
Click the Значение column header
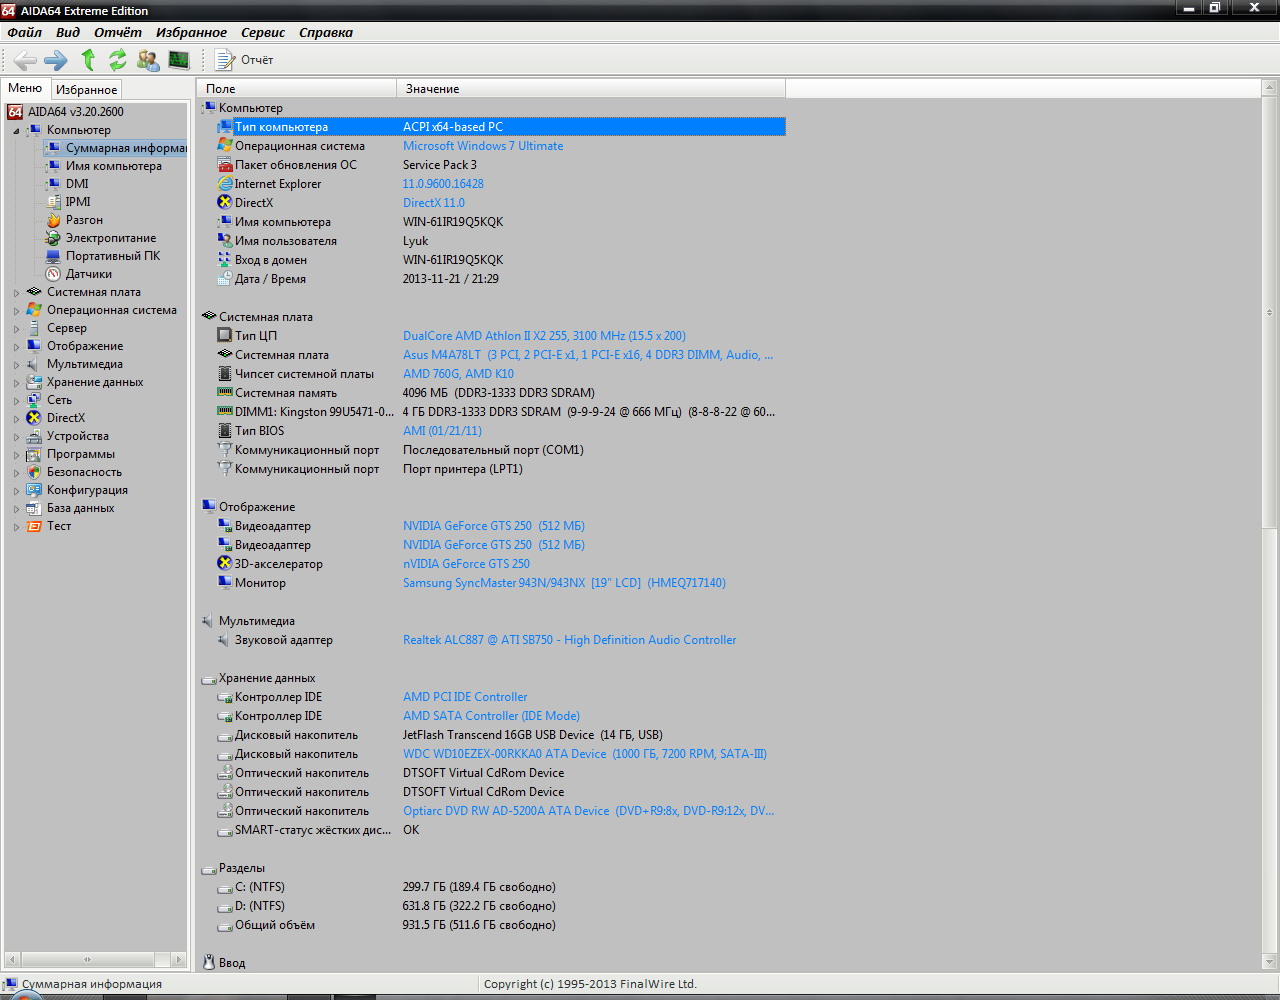tap(432, 89)
